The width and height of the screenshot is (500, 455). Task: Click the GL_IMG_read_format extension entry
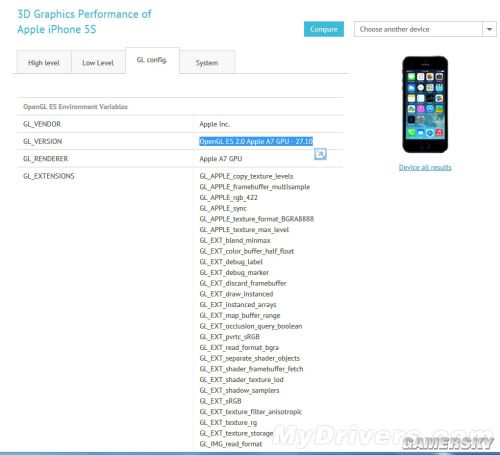click(x=231, y=444)
